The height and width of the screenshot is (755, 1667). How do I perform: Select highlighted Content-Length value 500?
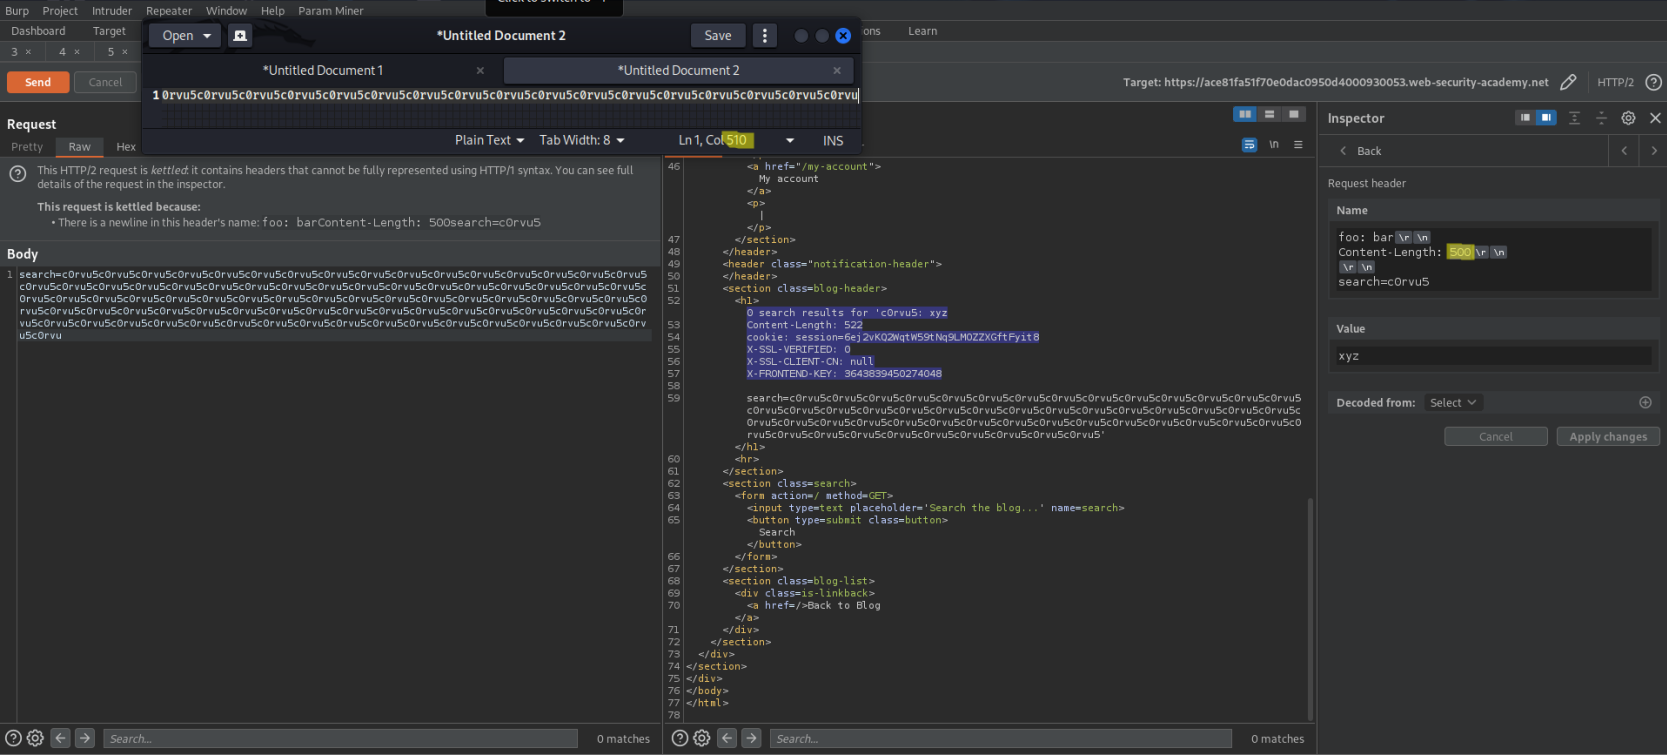(x=1460, y=252)
